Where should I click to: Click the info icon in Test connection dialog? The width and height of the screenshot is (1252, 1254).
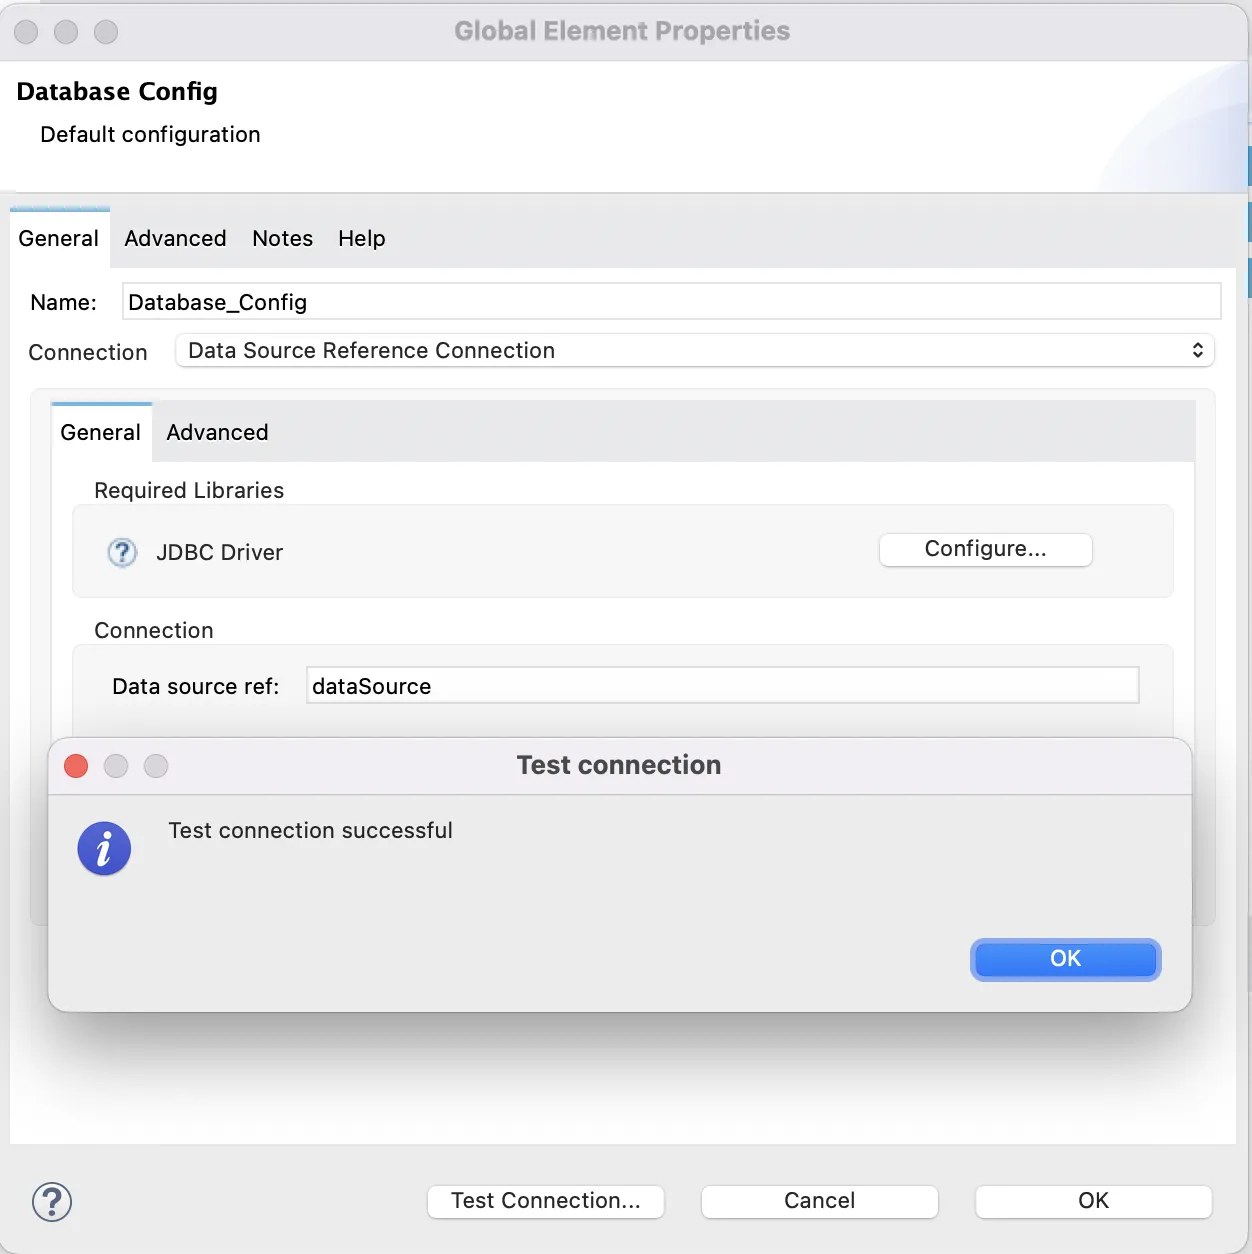[x=104, y=849]
